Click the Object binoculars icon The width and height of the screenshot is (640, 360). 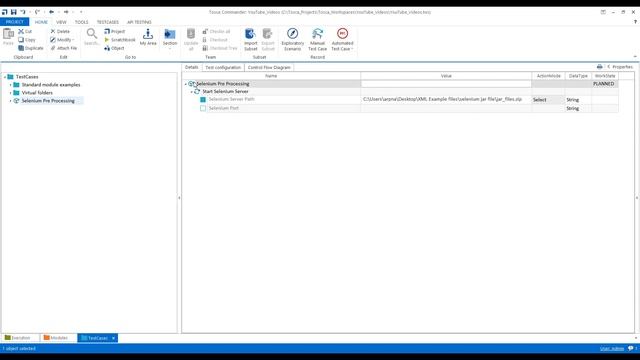pos(107,48)
